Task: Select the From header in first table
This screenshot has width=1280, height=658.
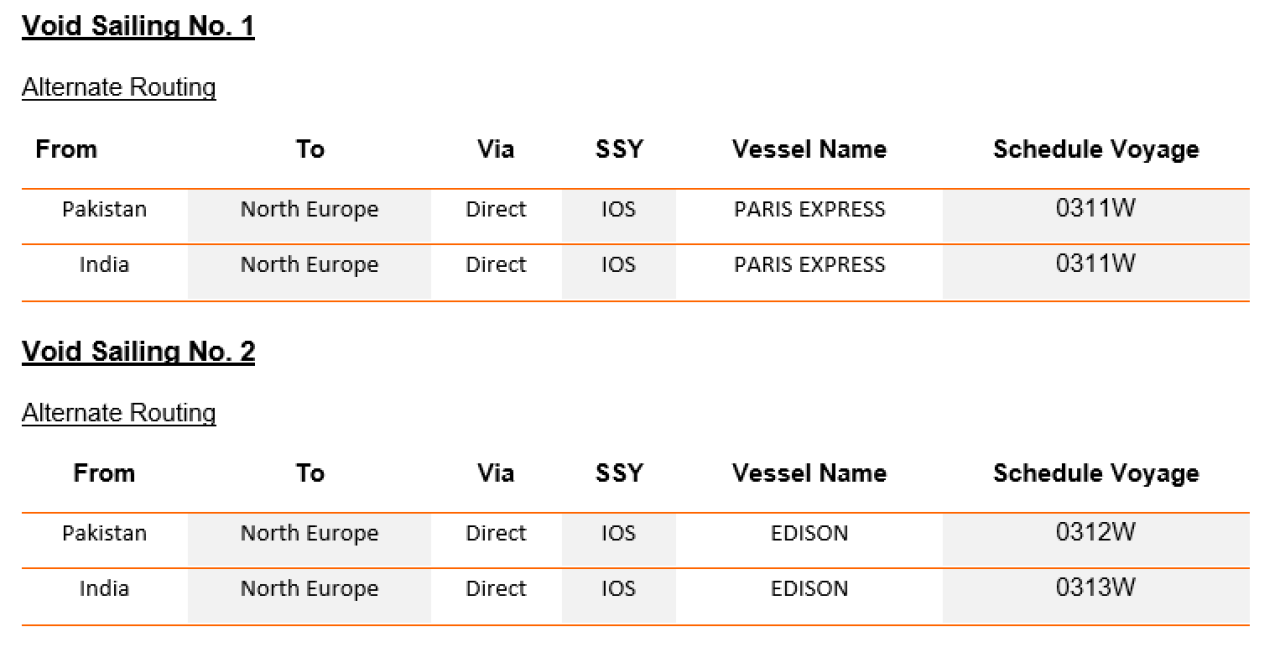Action: point(67,149)
